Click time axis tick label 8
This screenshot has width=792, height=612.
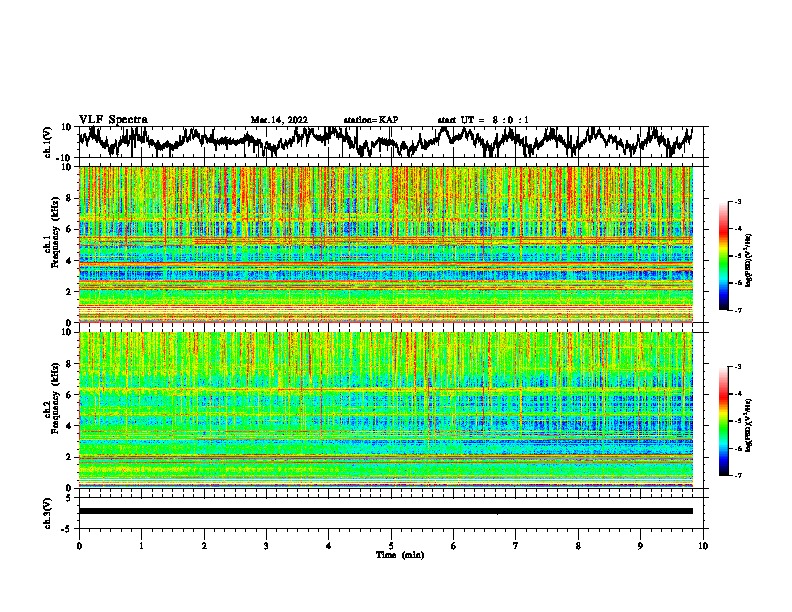coord(578,546)
